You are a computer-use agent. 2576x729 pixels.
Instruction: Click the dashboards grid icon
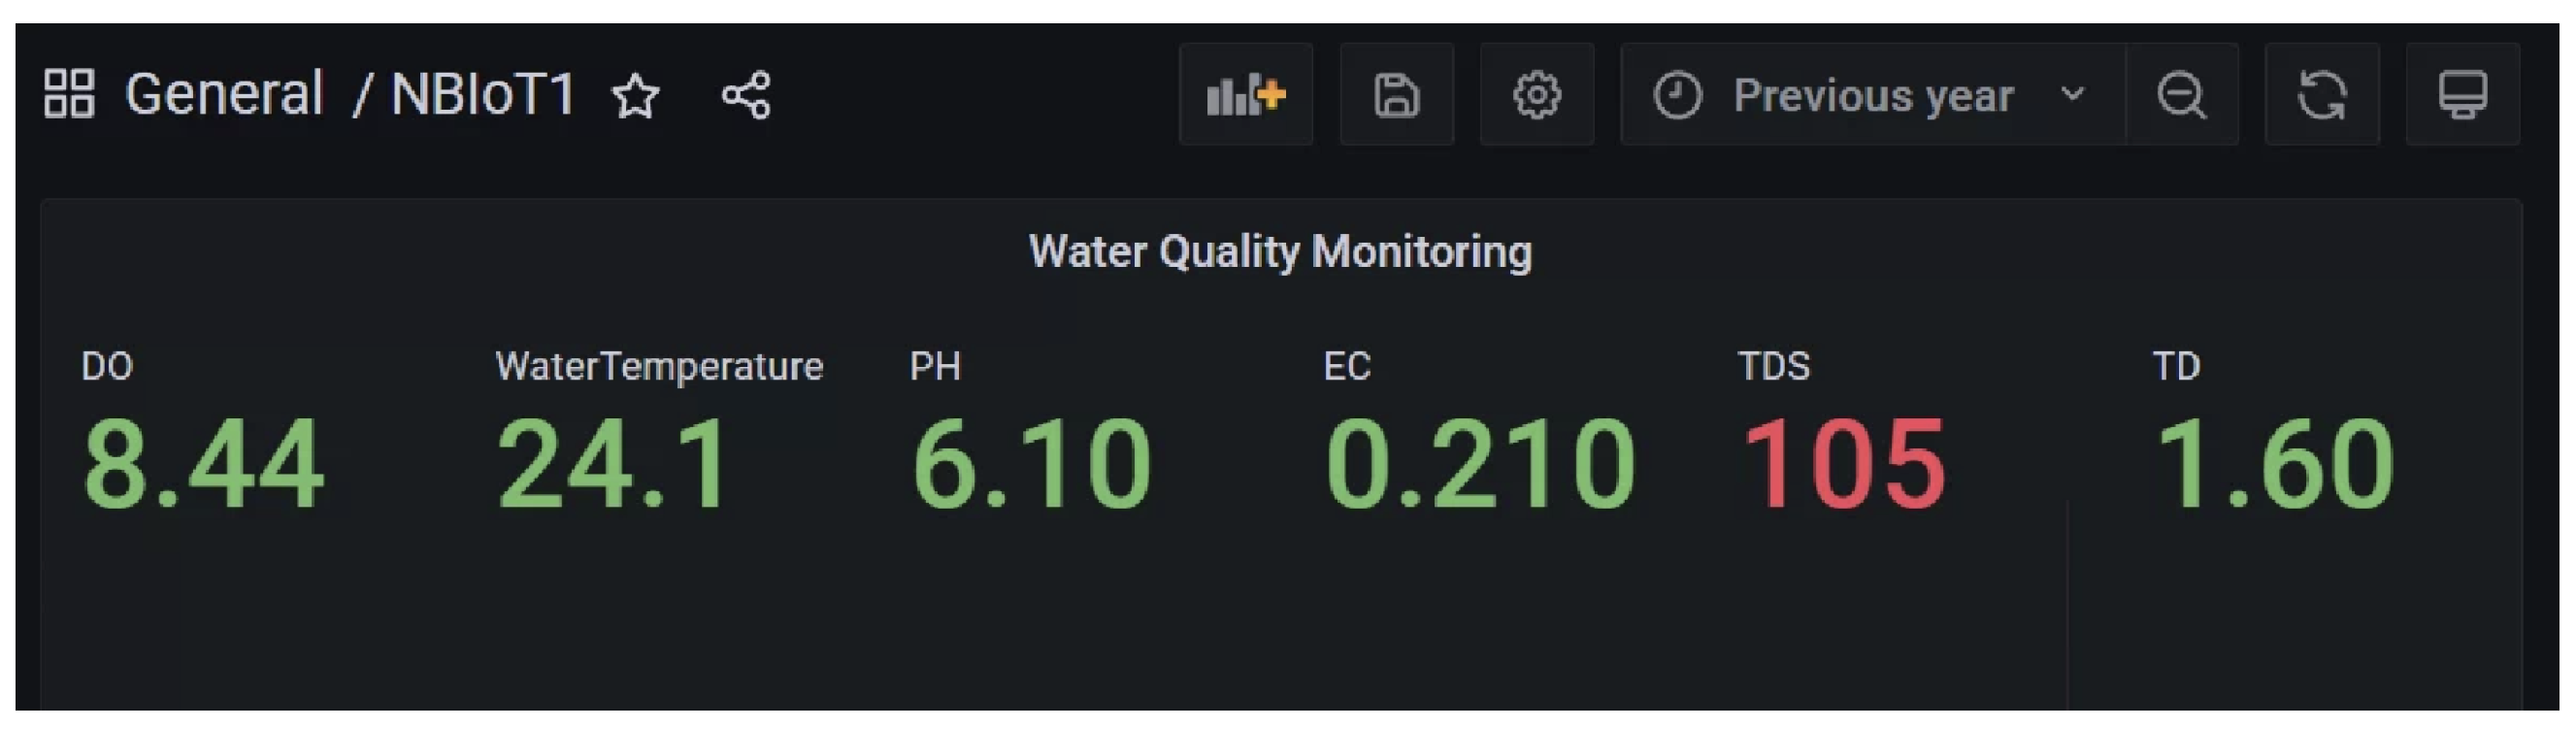tap(69, 94)
